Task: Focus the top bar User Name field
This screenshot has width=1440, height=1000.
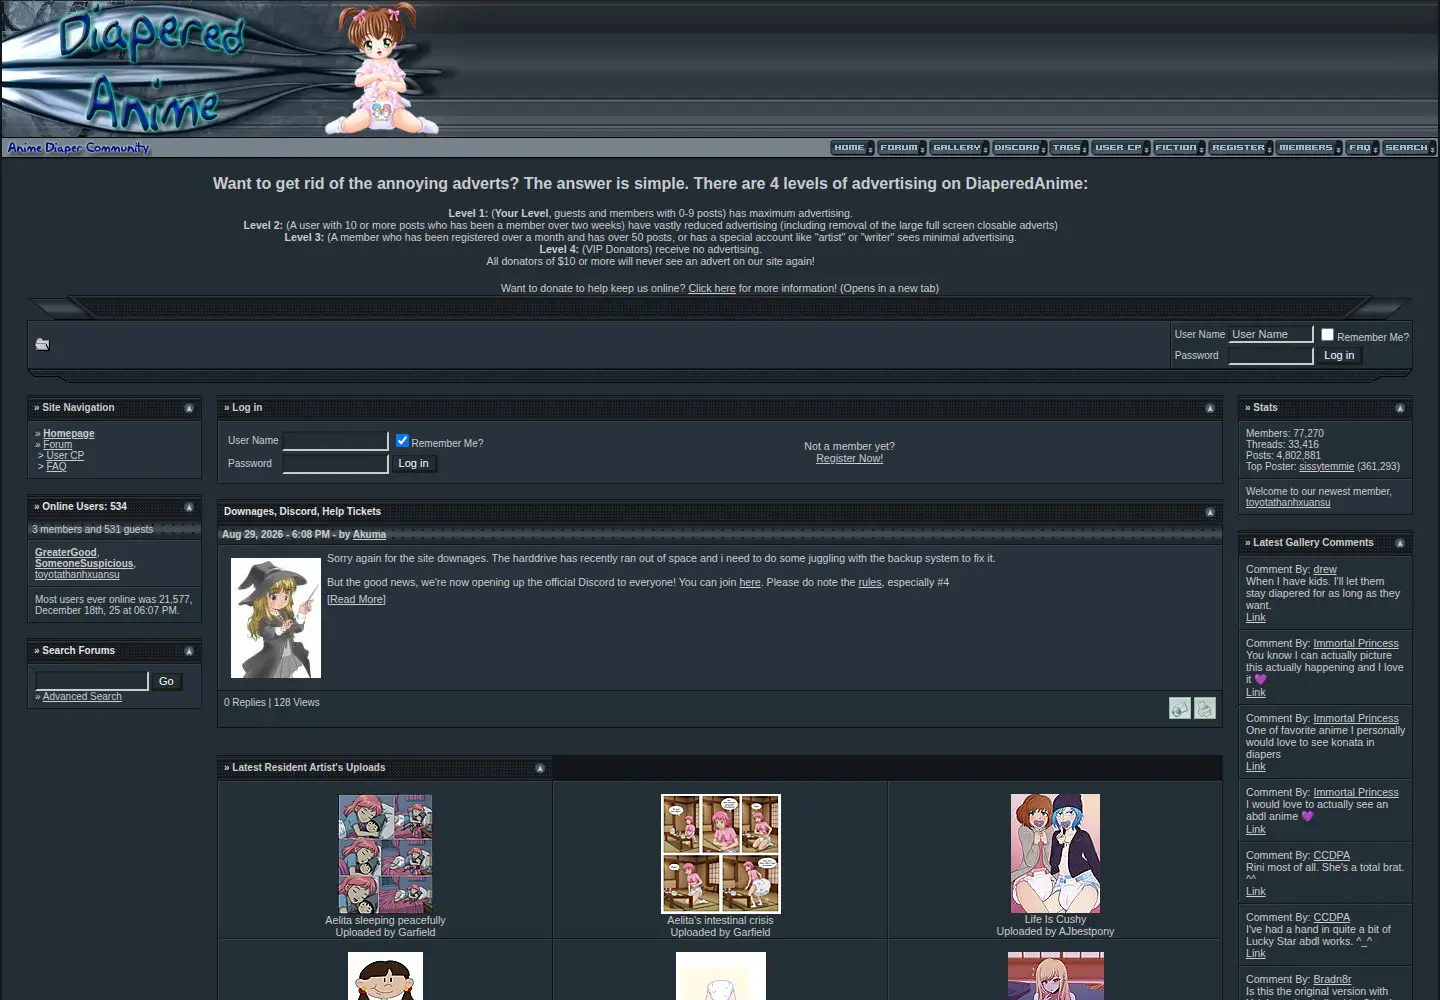Action: pos(1270,335)
